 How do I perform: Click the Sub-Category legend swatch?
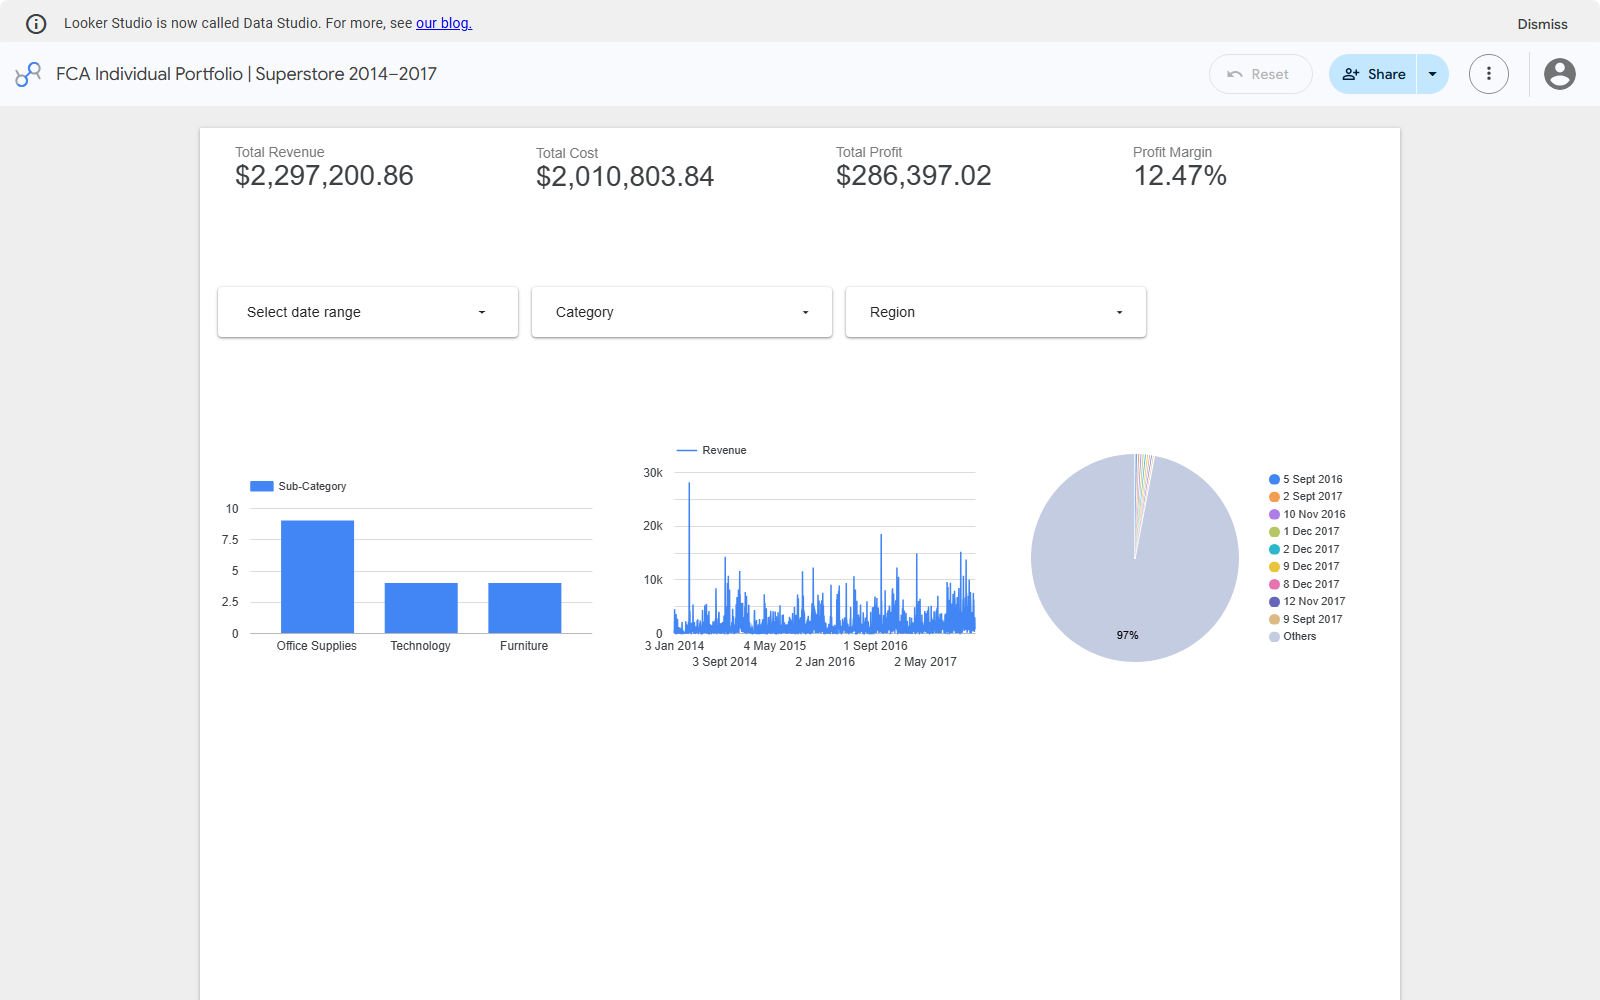point(262,486)
